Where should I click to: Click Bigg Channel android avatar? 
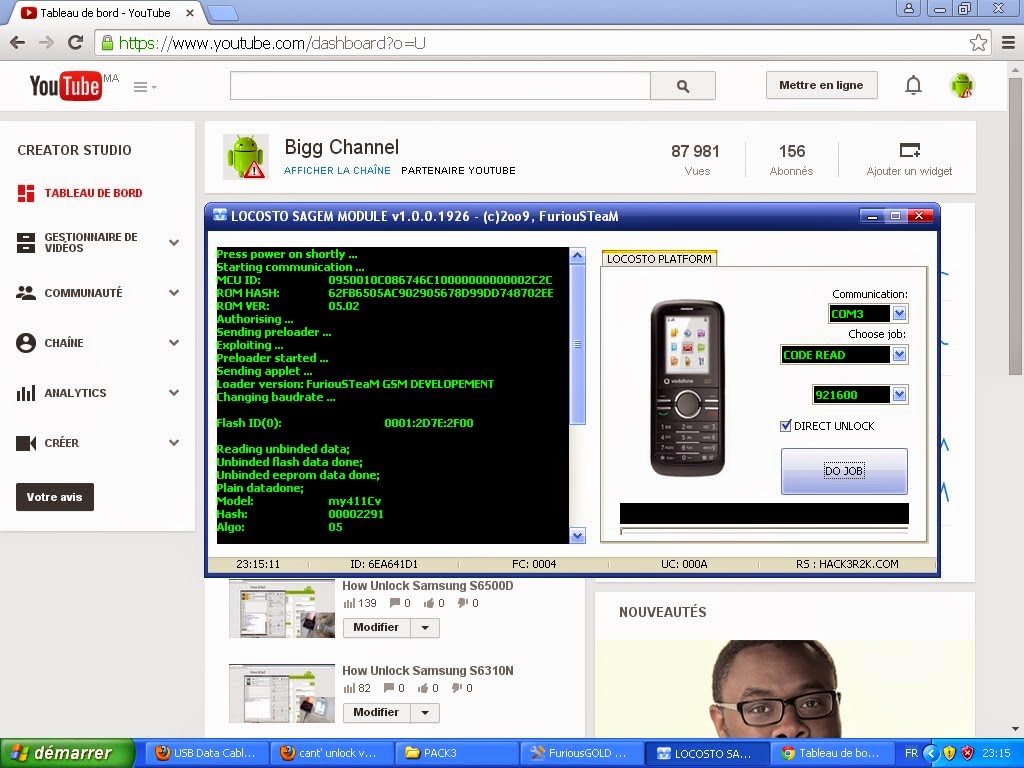click(246, 157)
